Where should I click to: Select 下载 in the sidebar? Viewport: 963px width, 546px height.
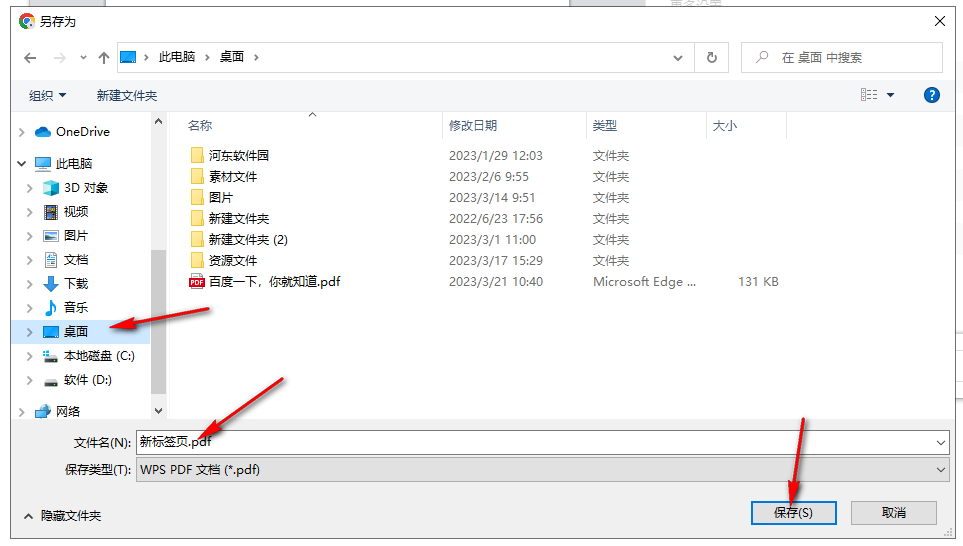[76, 284]
